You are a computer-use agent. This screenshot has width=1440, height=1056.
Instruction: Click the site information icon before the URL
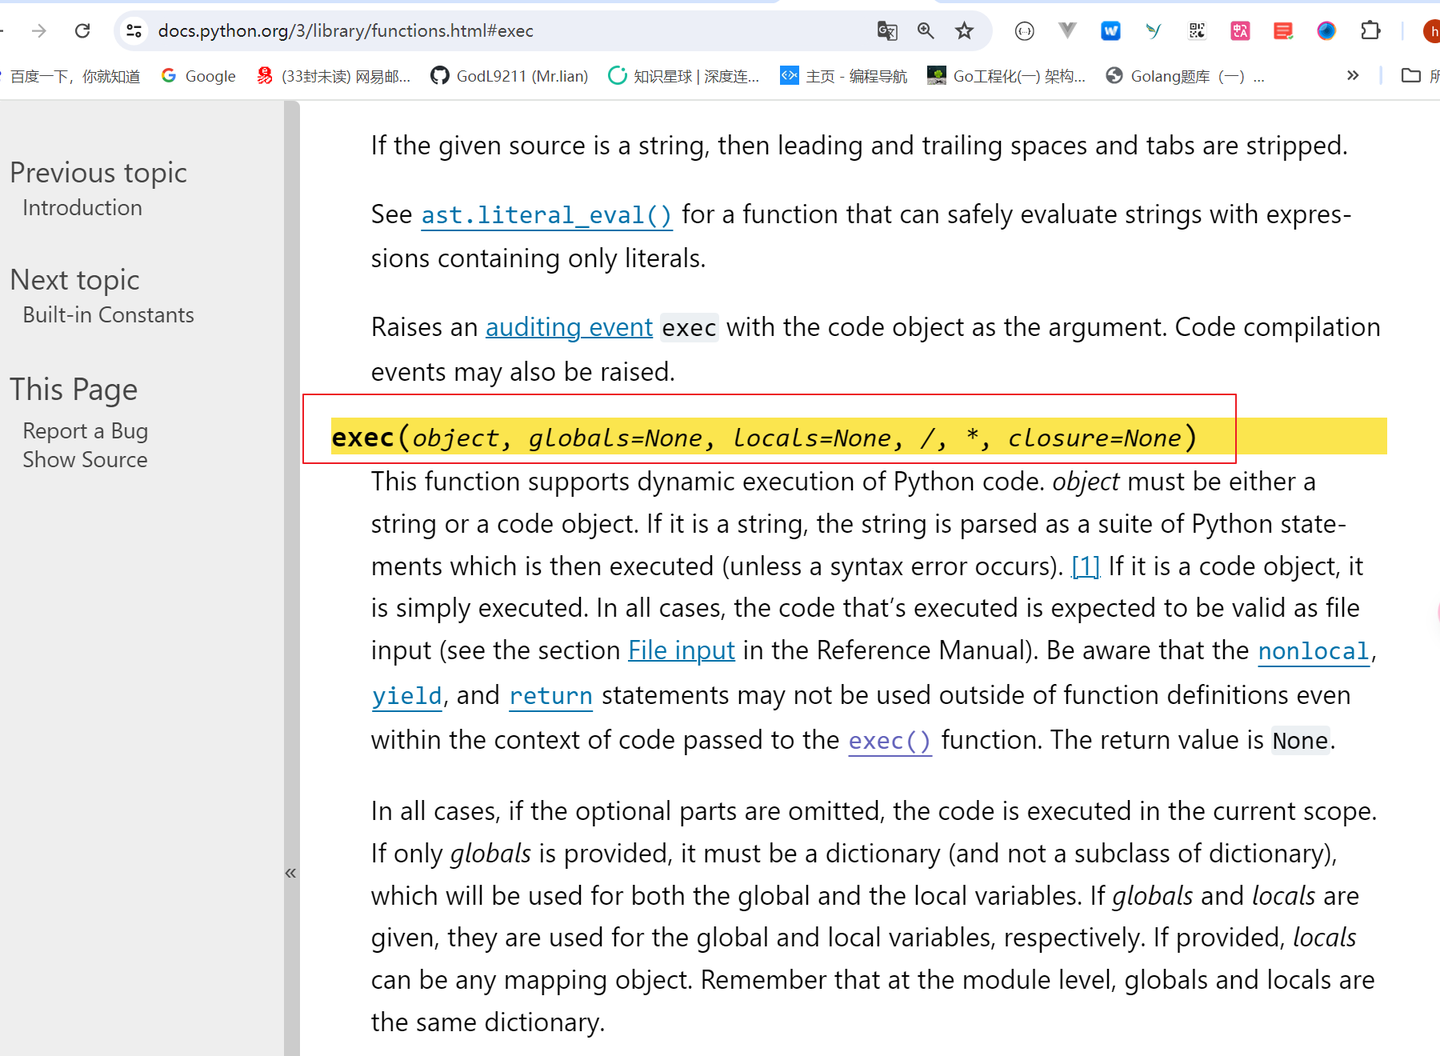click(133, 31)
